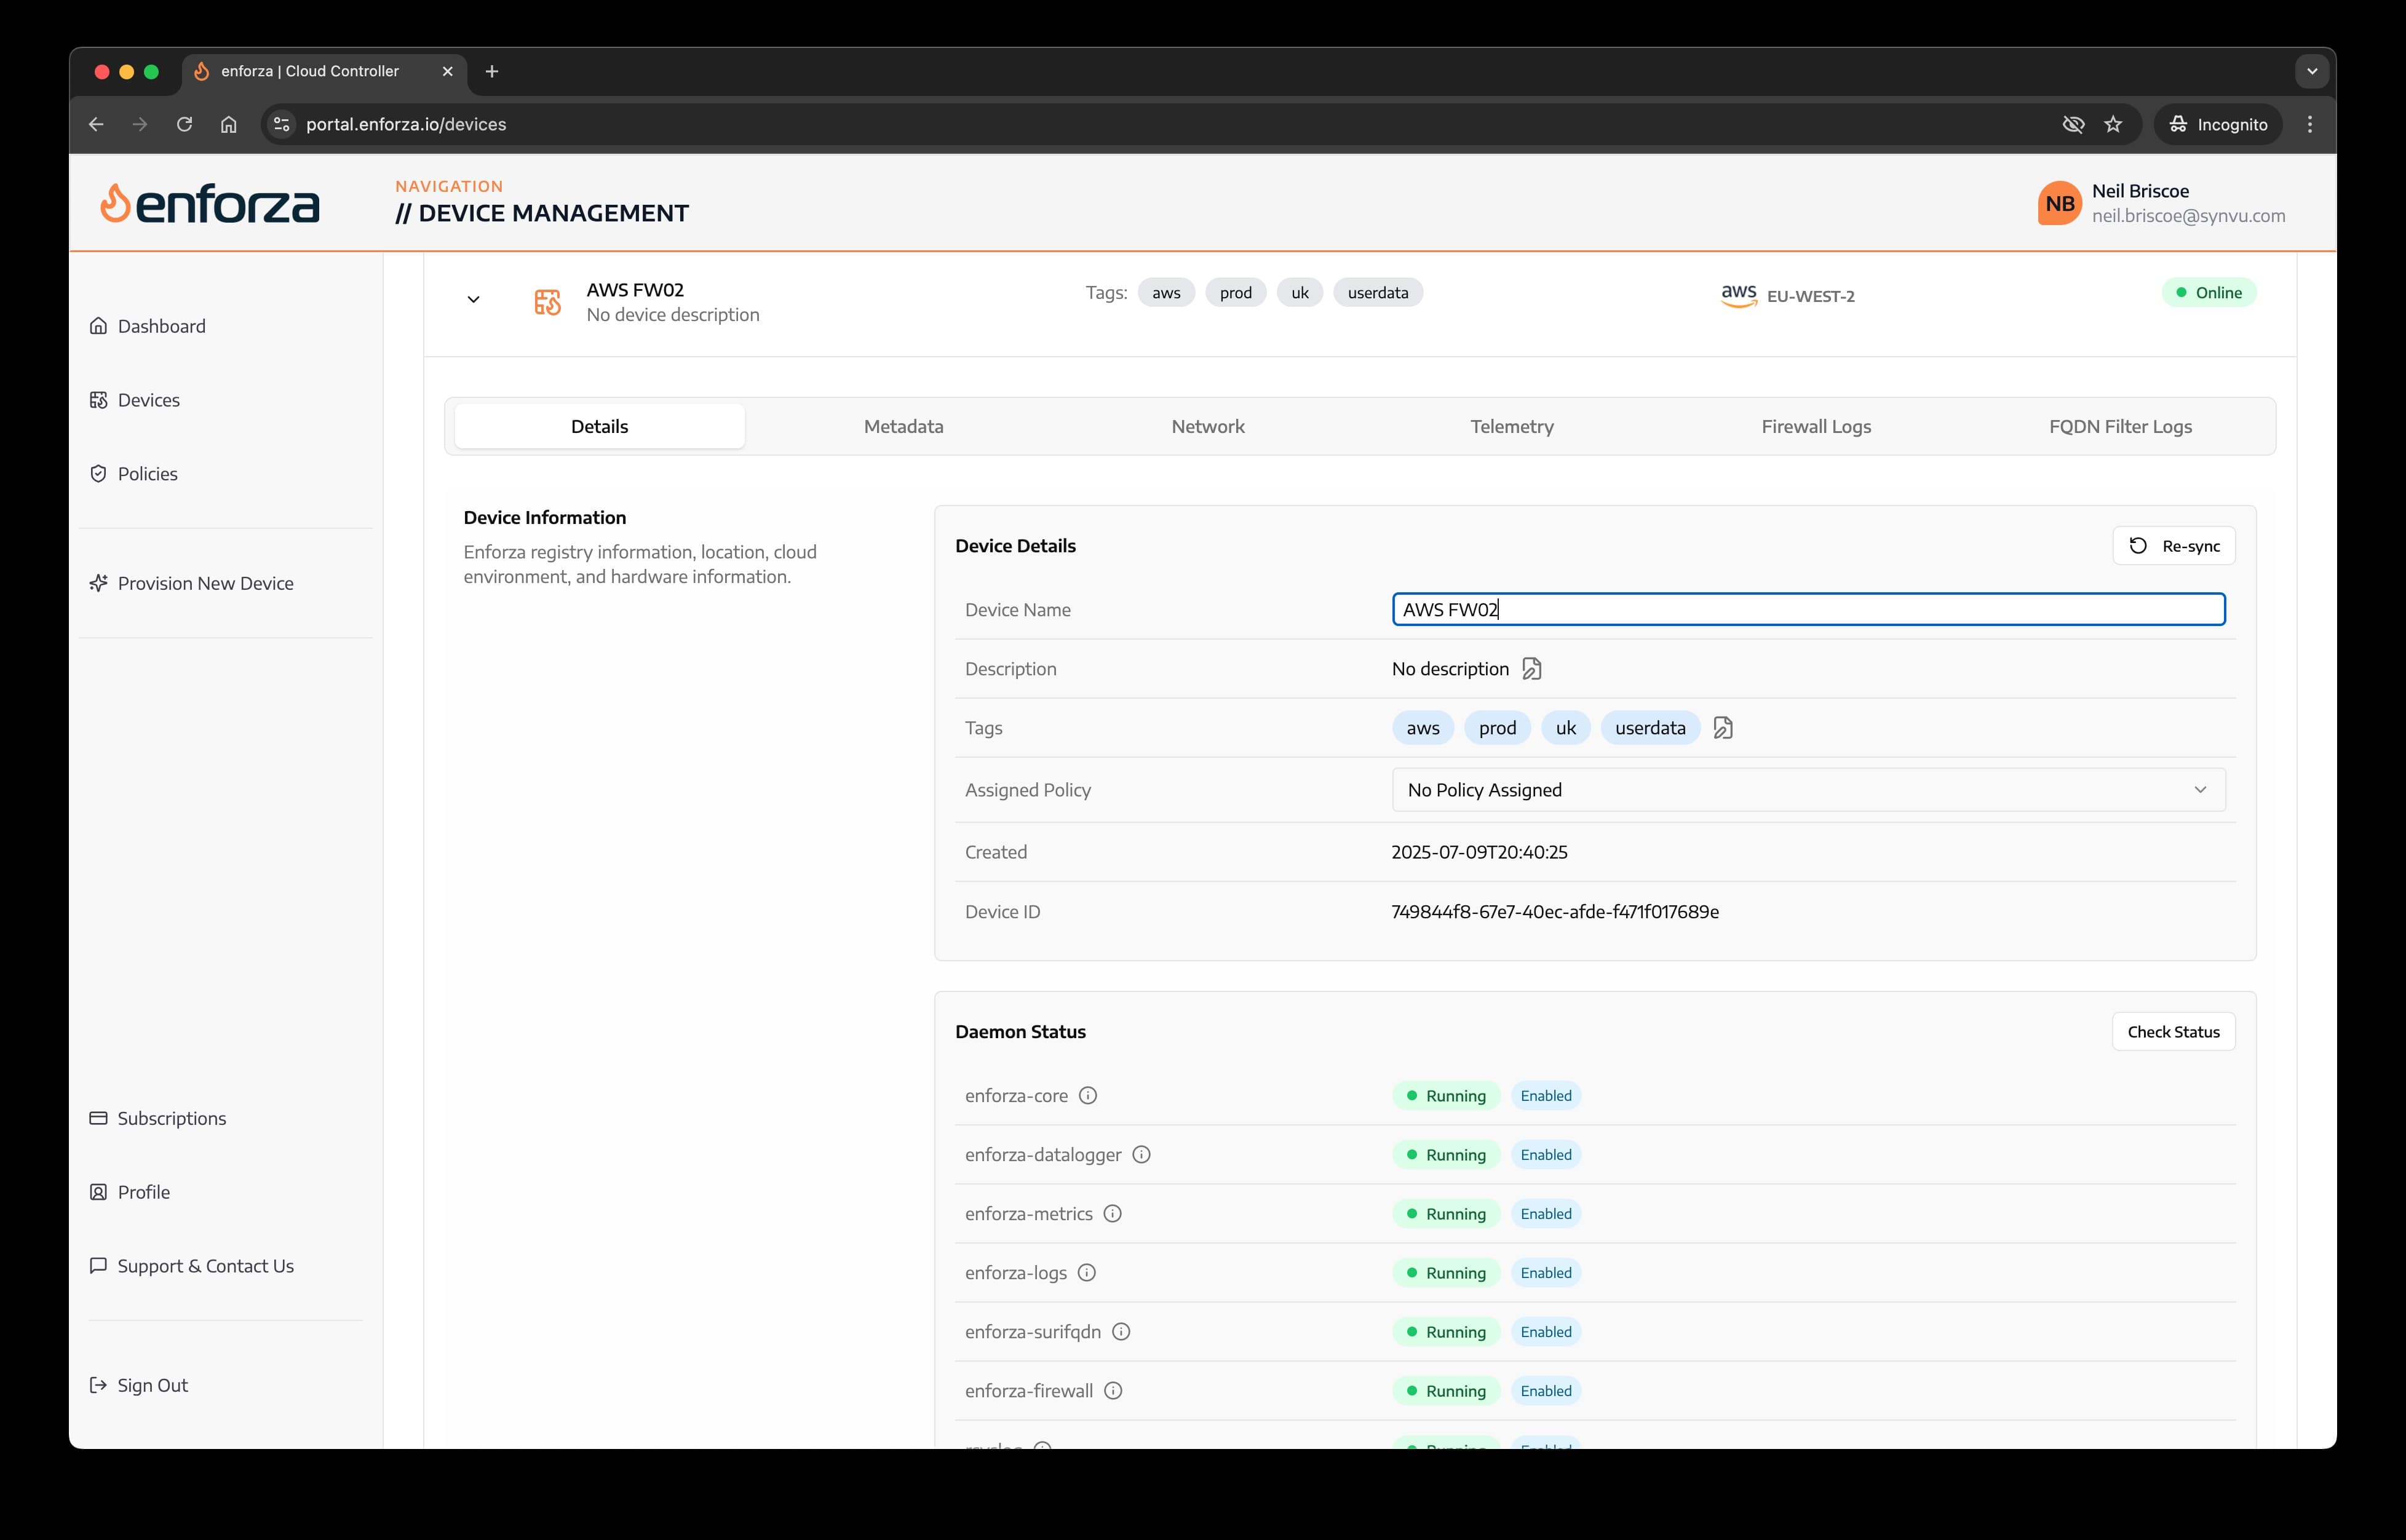This screenshot has height=1540, width=2406.
Task: Open Support & Contact Us
Action: pyautogui.click(x=191, y=1266)
